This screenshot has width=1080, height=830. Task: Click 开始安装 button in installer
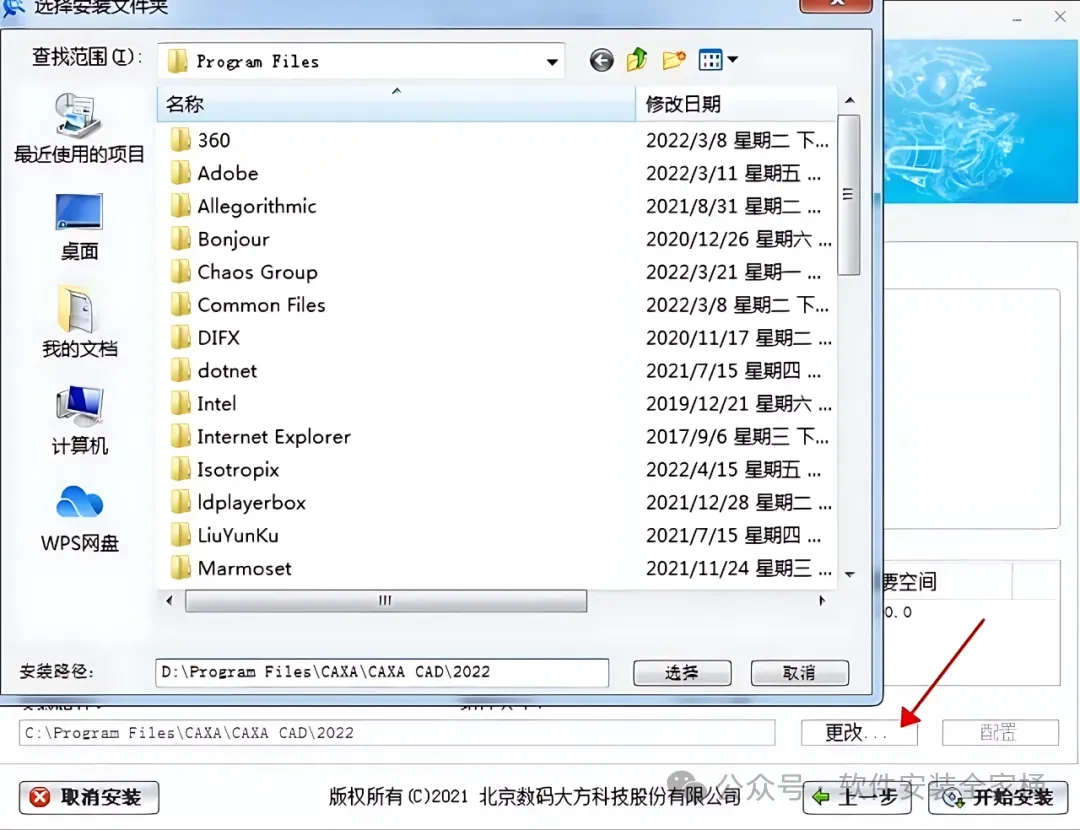[998, 798]
